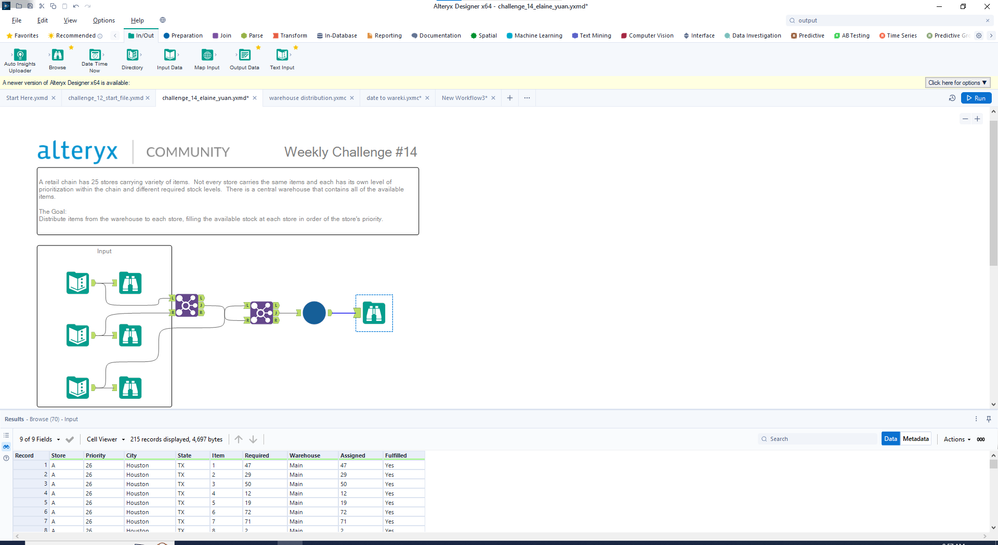Switch to the warehouse distribution.yxmc tab
Image resolution: width=998 pixels, height=545 pixels.
(307, 98)
